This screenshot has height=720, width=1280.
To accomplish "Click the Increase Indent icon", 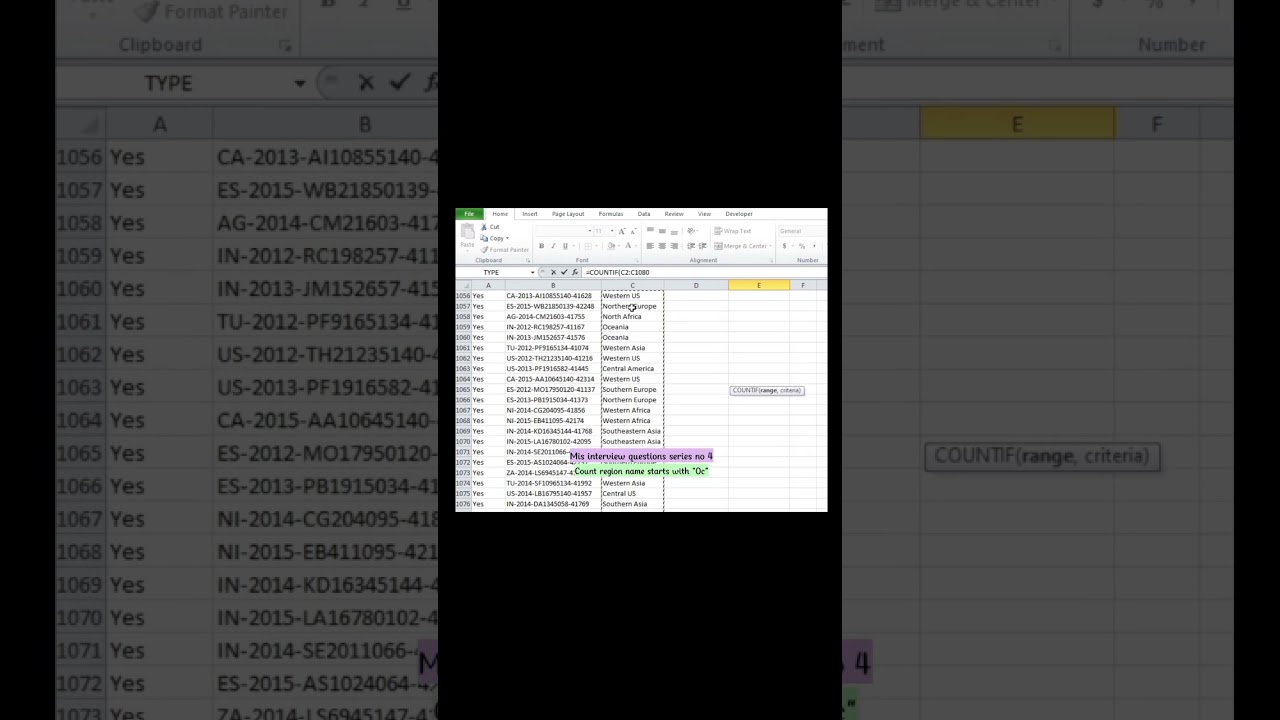I will [702, 246].
